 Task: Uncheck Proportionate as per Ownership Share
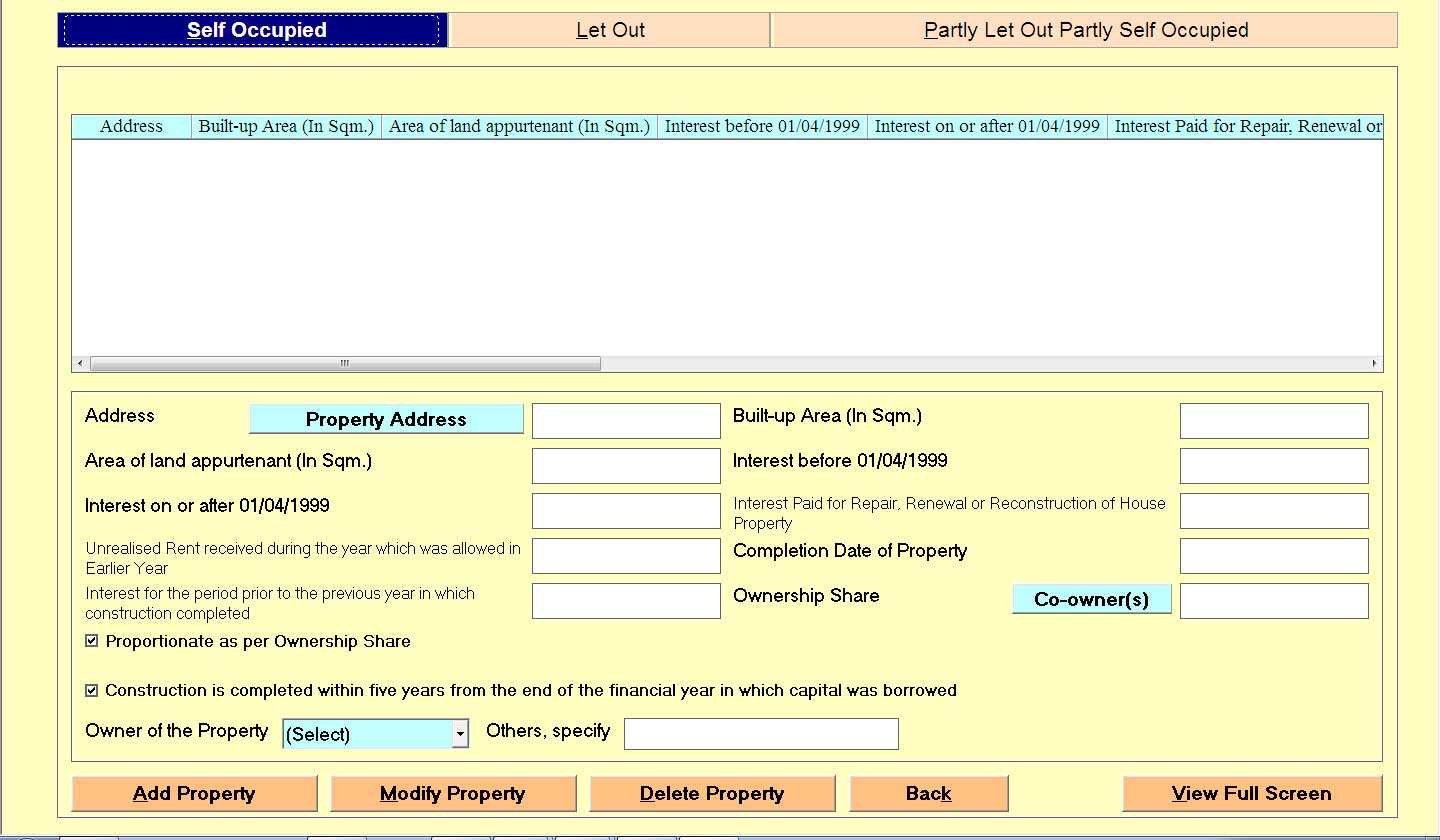(x=92, y=641)
